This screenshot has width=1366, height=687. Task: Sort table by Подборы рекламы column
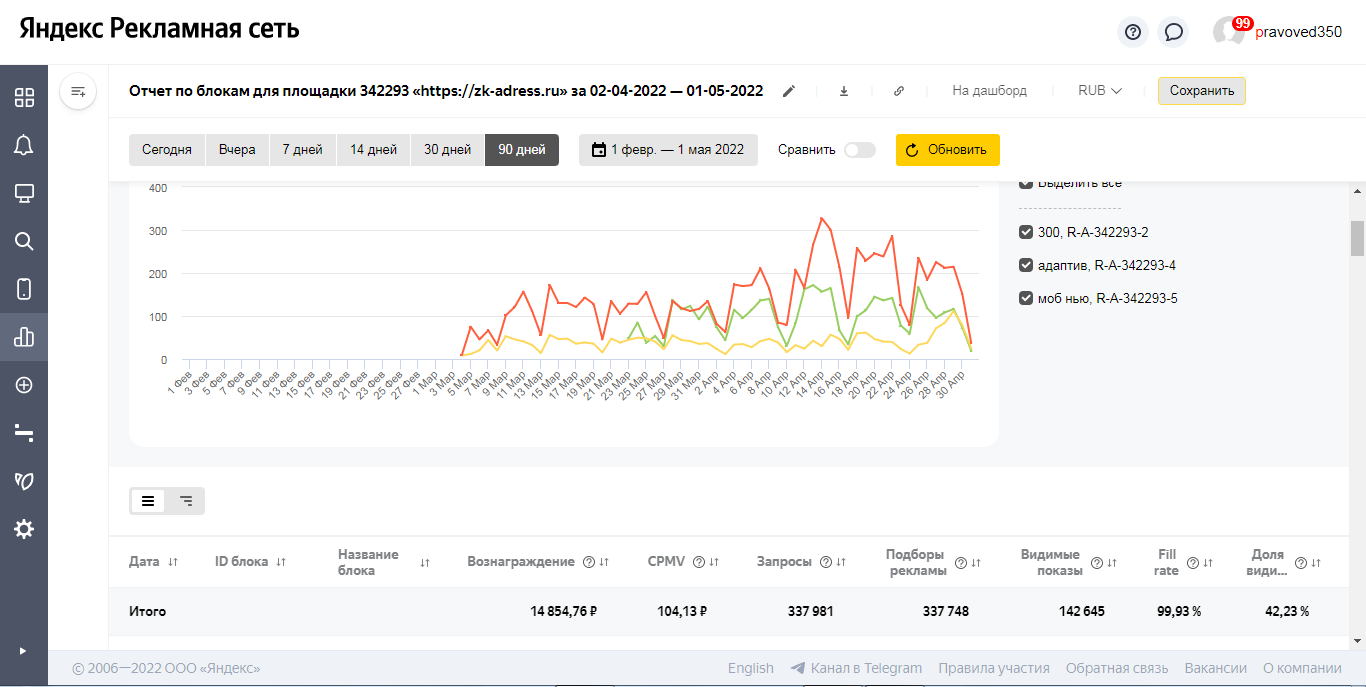coord(975,563)
